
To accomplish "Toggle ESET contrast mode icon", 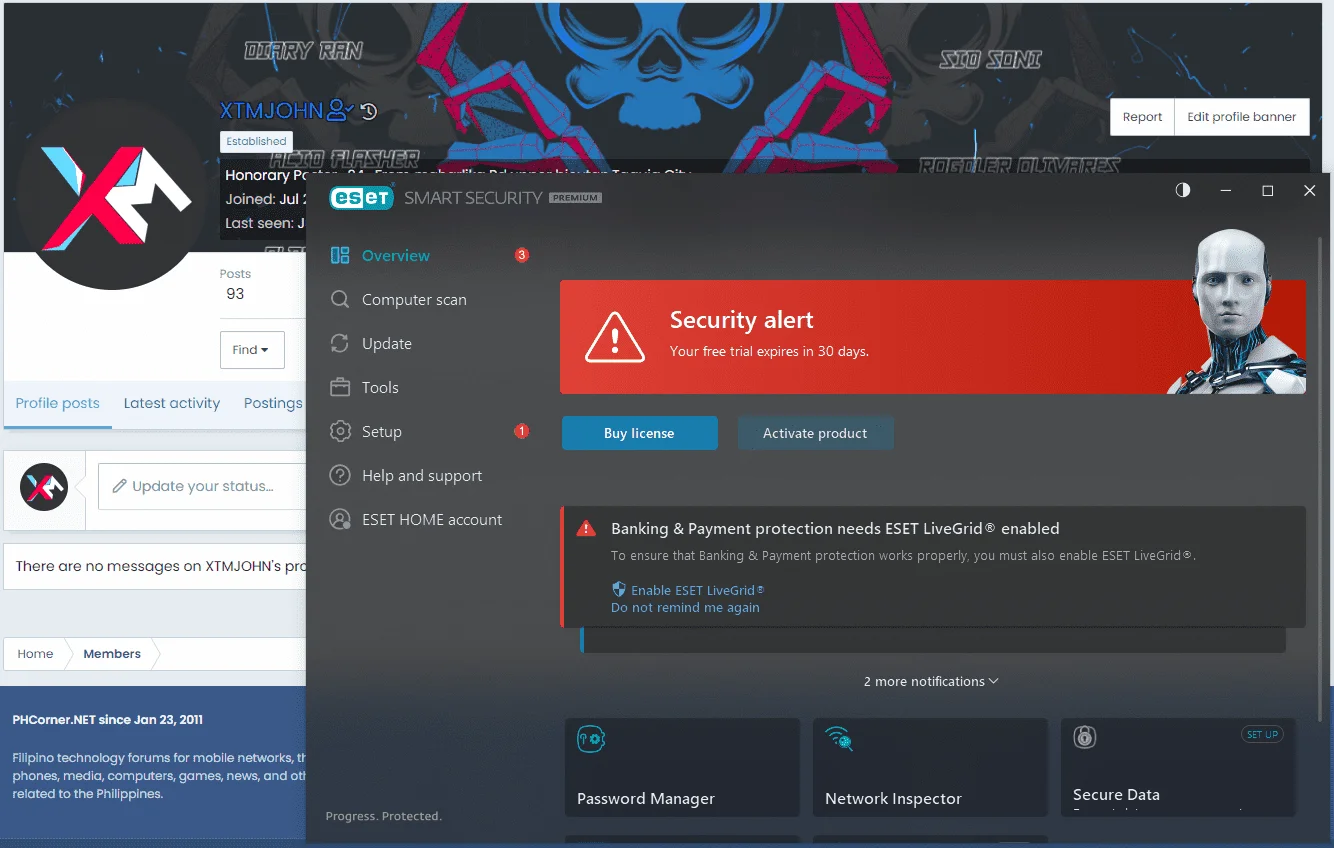I will pos(1183,190).
